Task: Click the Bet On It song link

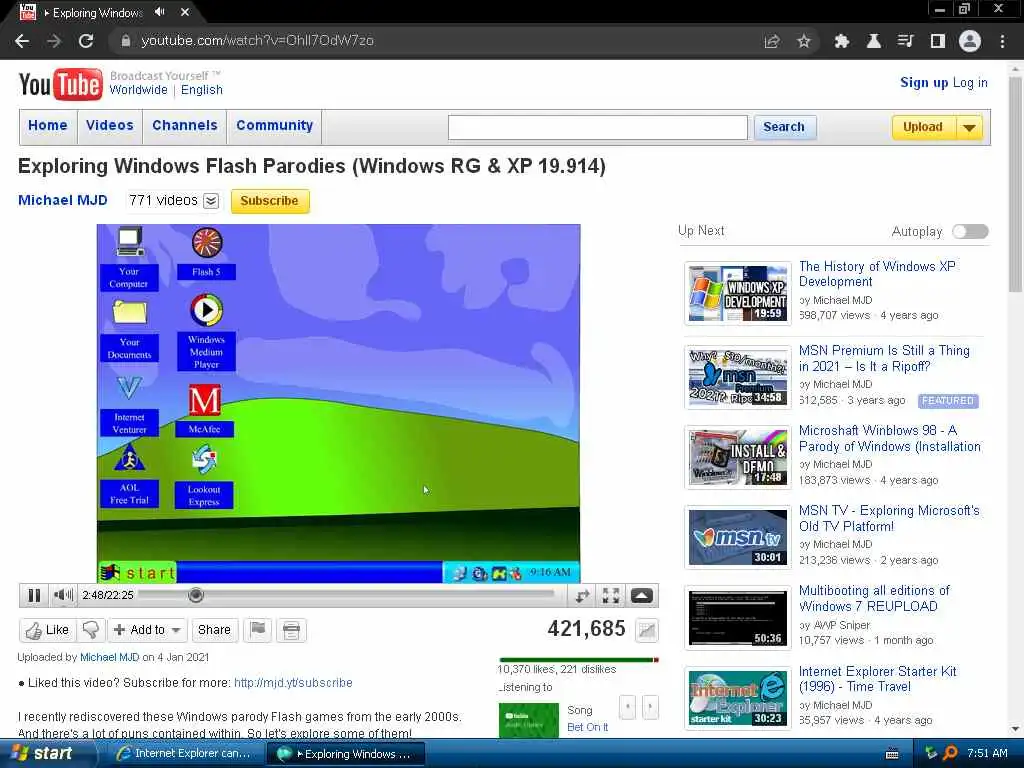Action: 587,727
